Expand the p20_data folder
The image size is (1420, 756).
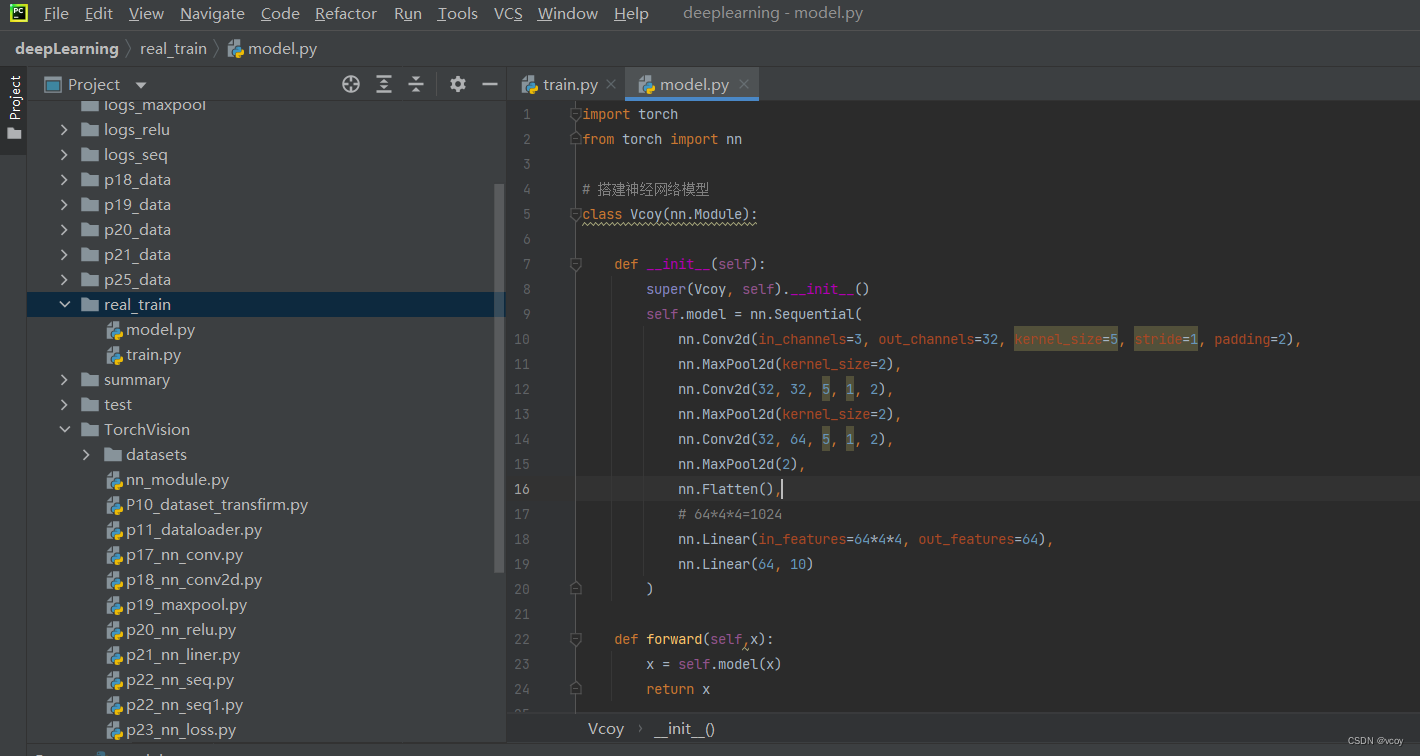coord(65,230)
